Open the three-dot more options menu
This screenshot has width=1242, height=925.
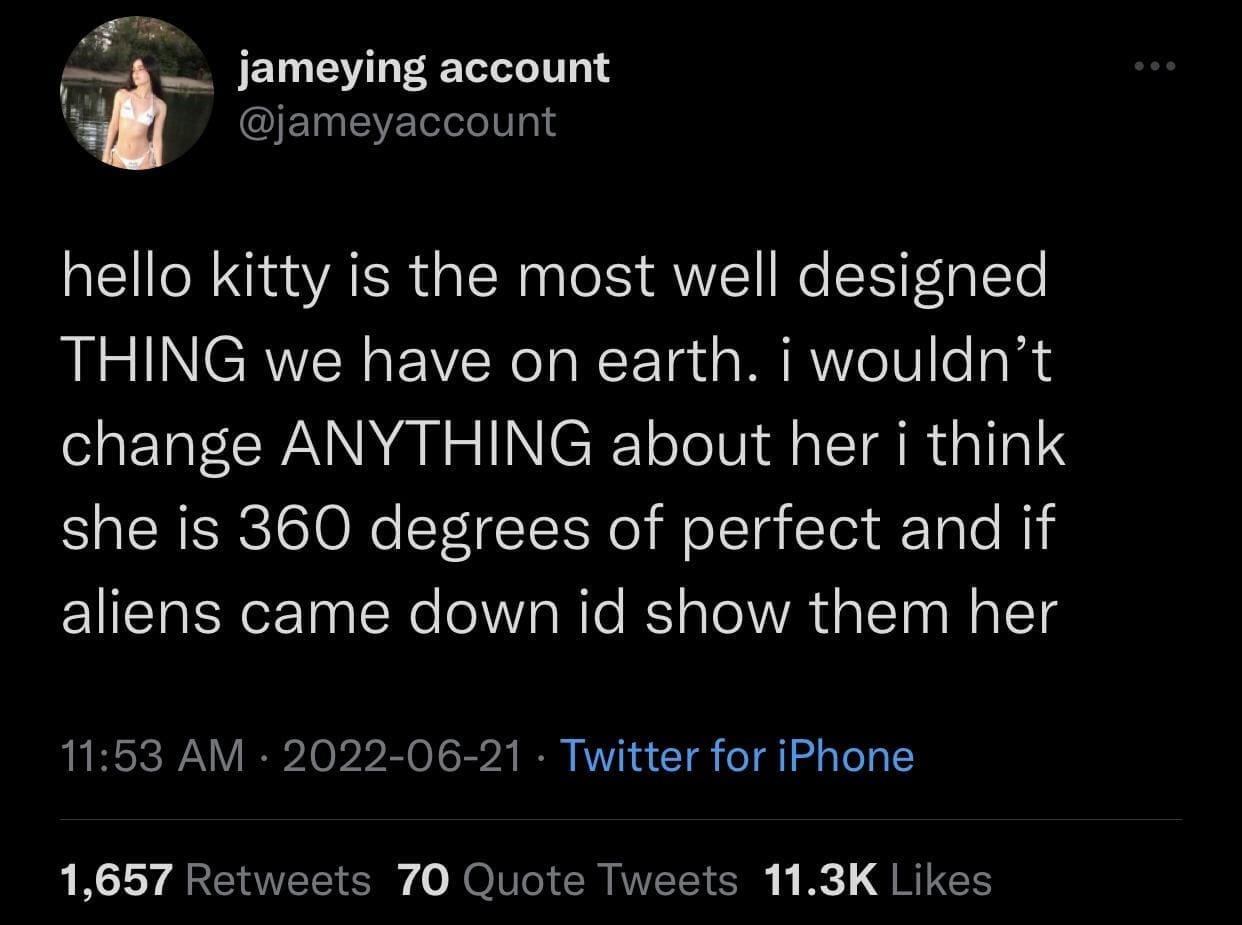pos(1158,68)
